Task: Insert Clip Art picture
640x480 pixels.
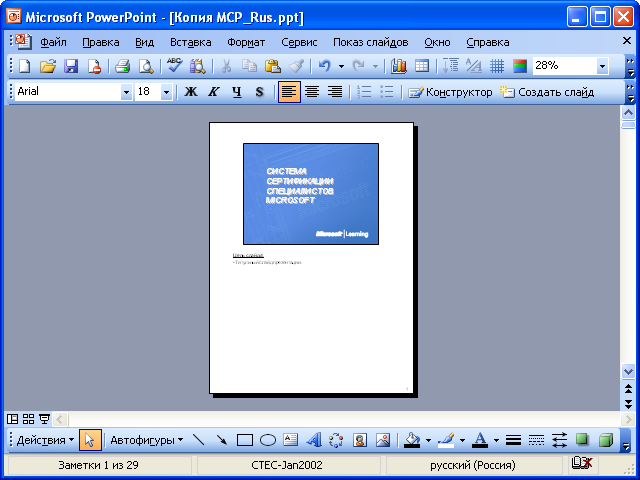Action: coord(360,440)
